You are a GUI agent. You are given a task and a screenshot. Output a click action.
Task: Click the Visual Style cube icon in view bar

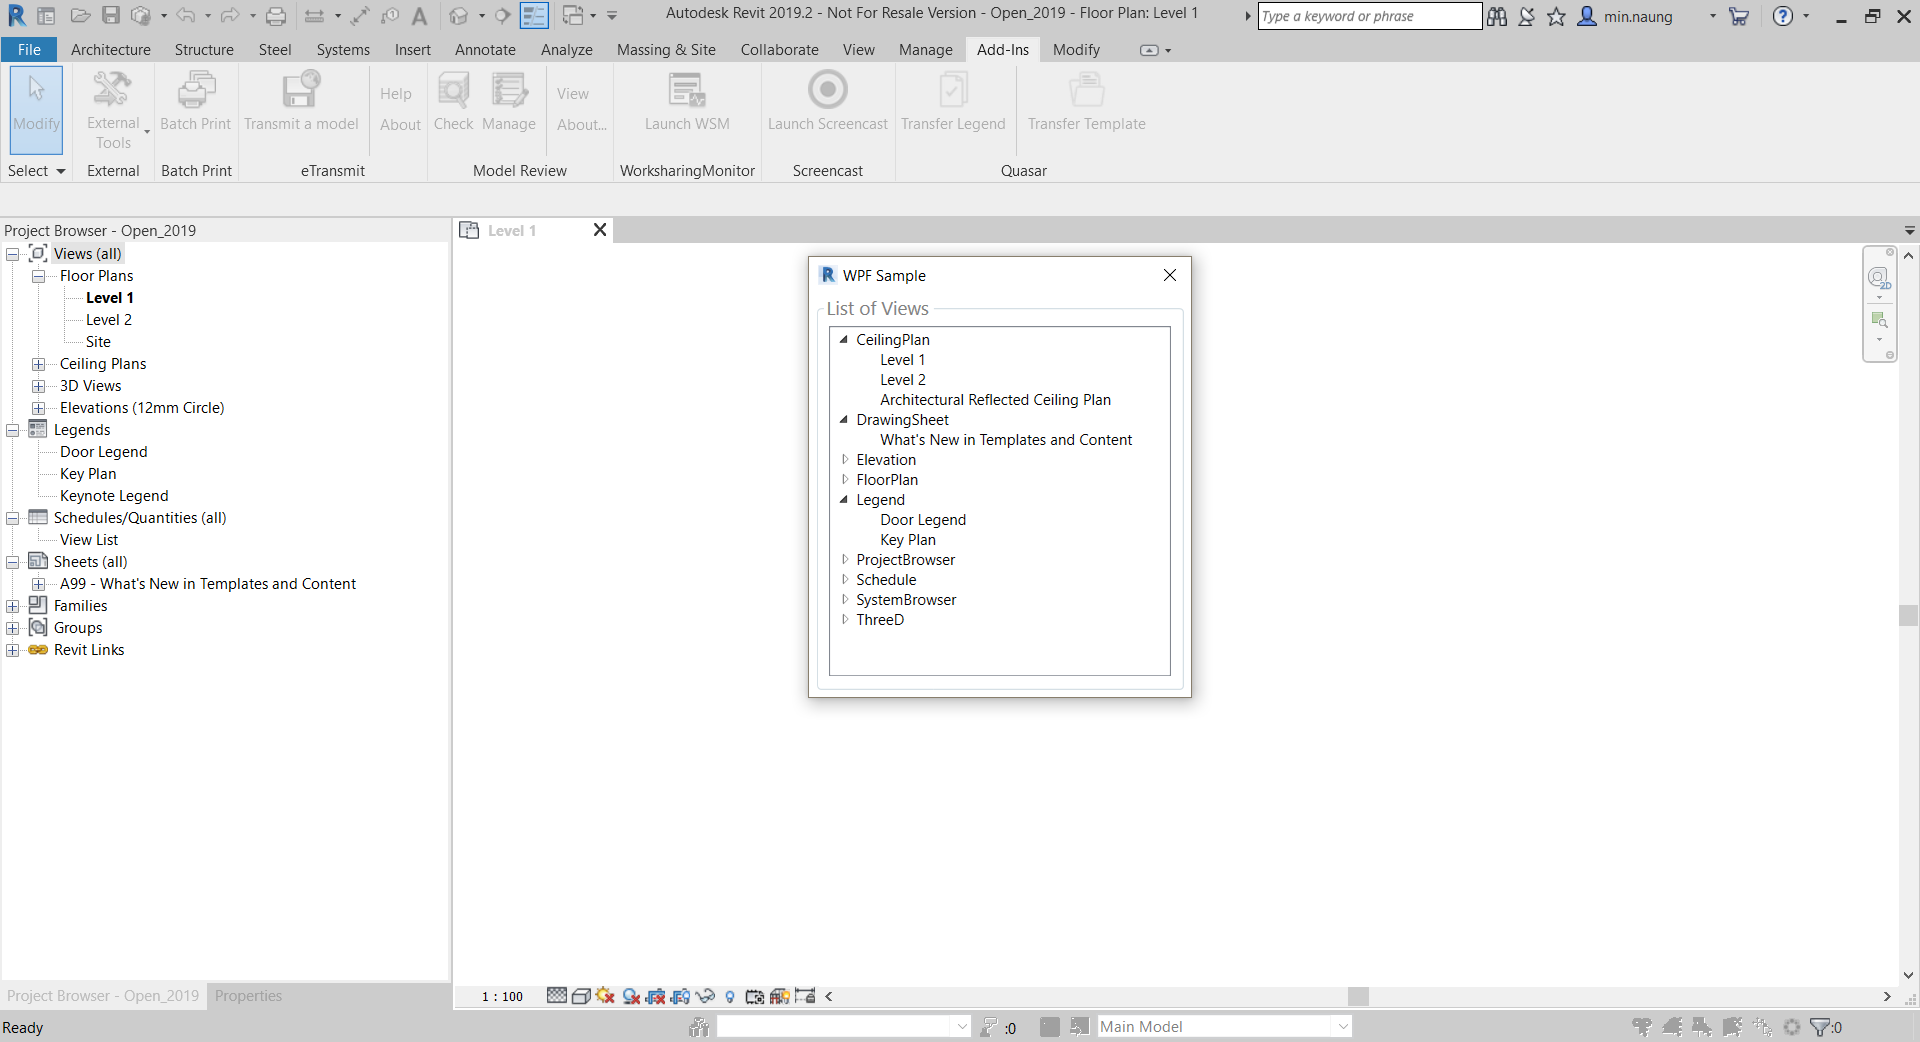[580, 996]
